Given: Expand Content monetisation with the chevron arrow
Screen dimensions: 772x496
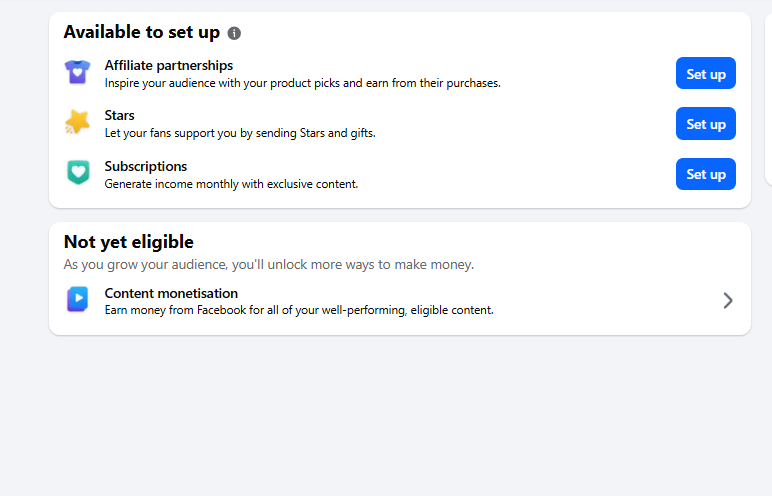Looking at the screenshot, I should coord(728,300).
